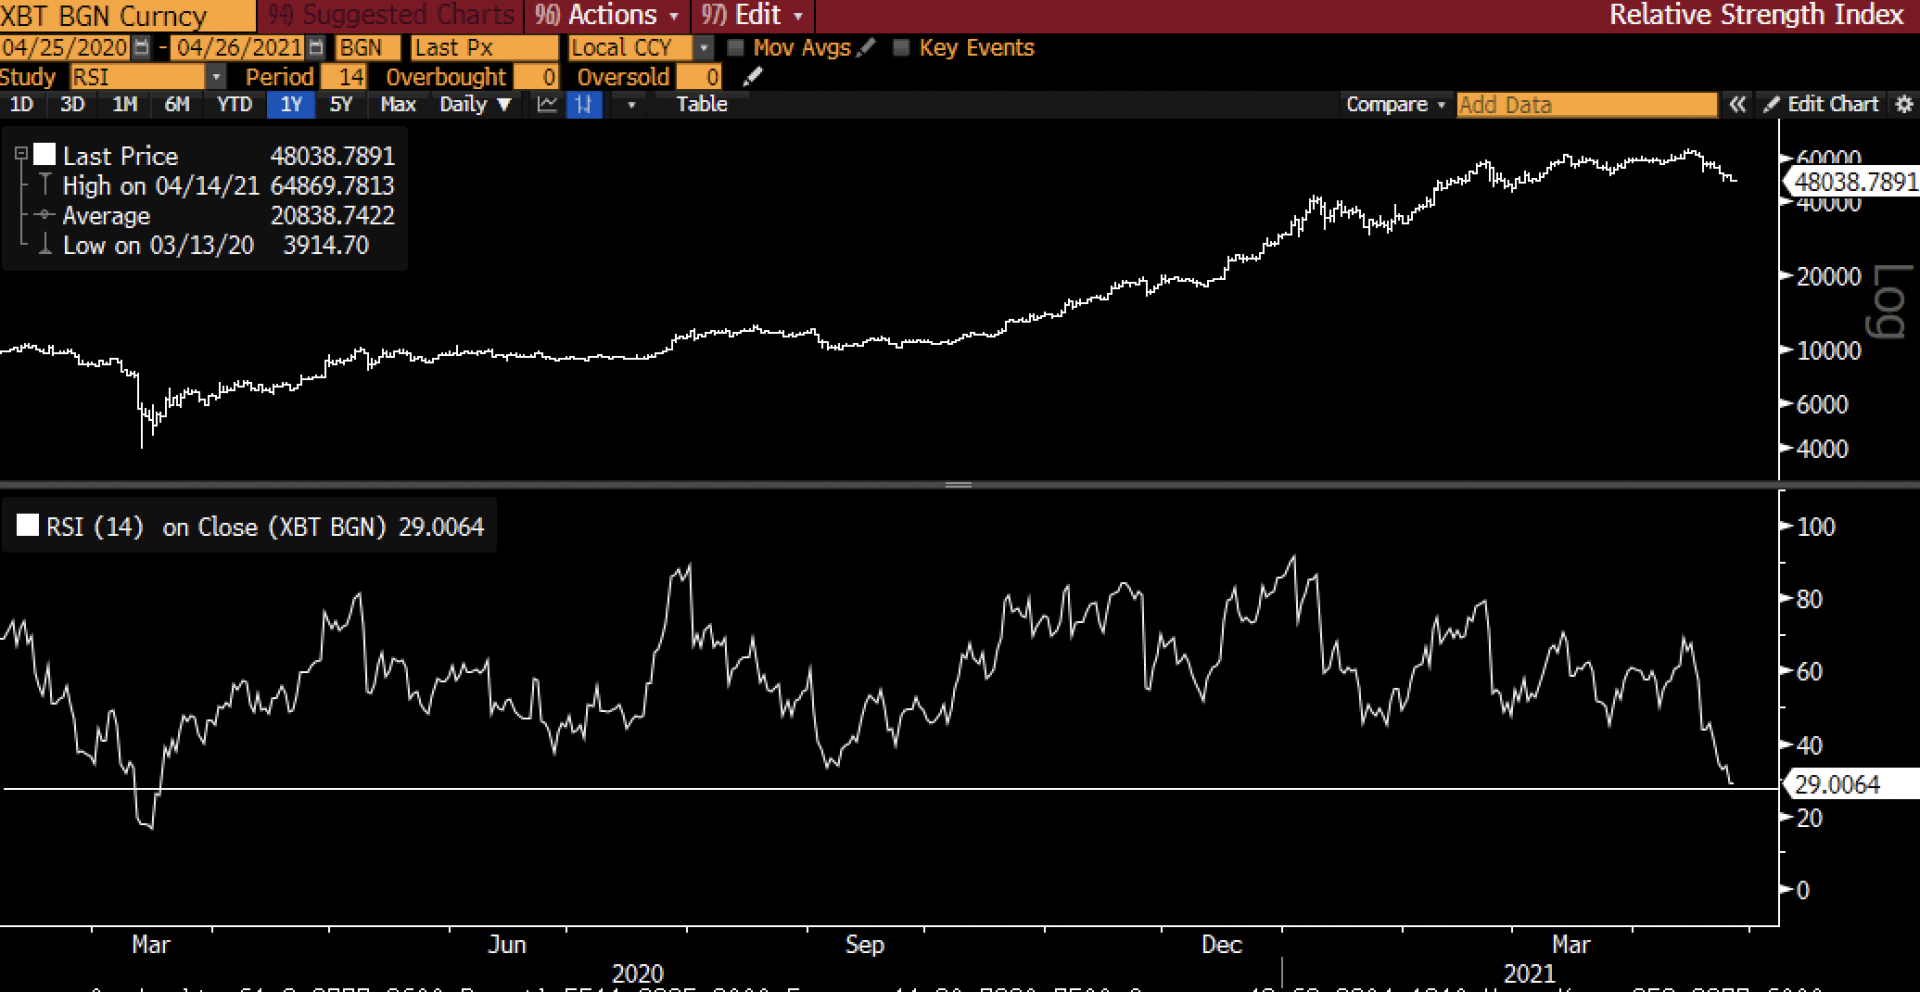Select the 5Y time range tab
Image resolution: width=1920 pixels, height=992 pixels.
tap(341, 104)
